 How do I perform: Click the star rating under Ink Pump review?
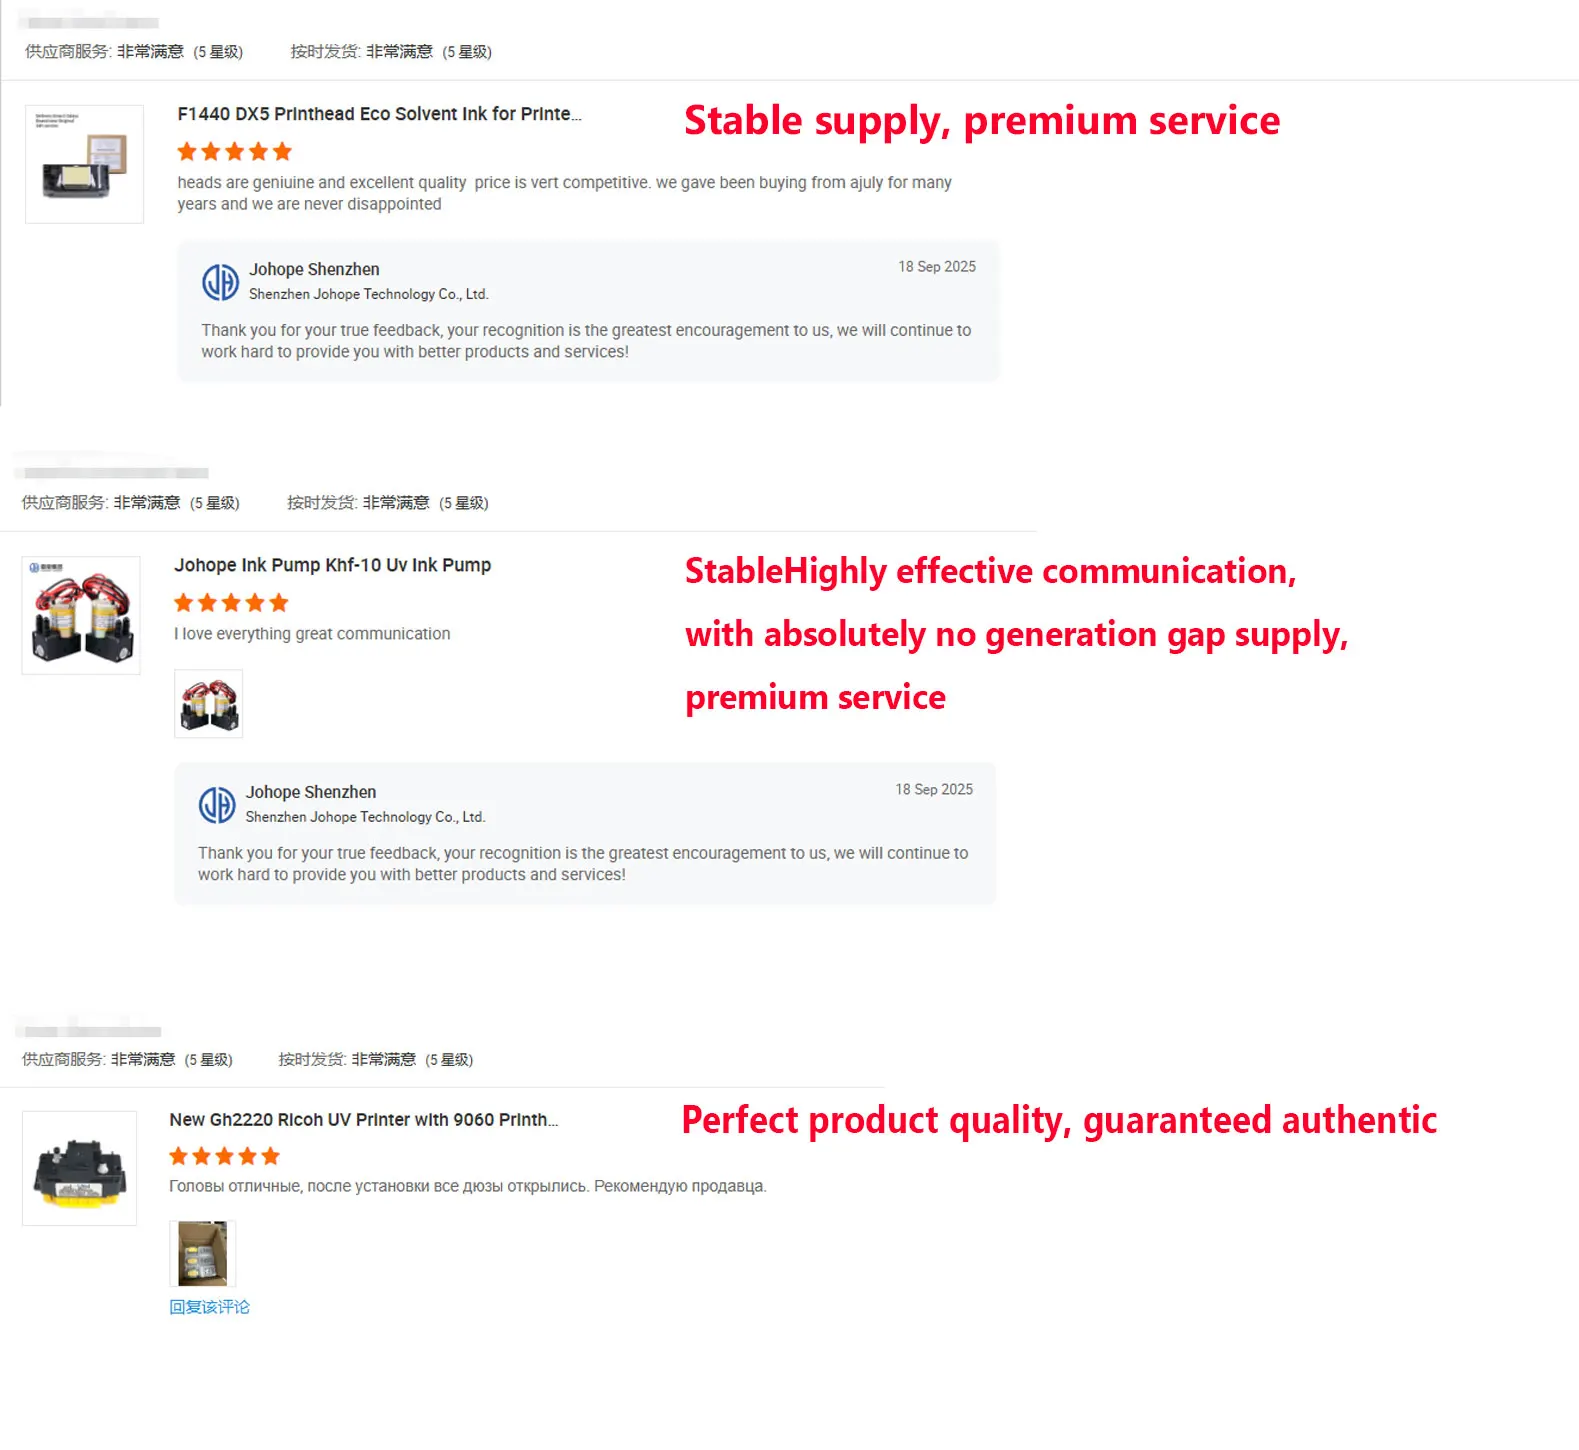(x=231, y=603)
